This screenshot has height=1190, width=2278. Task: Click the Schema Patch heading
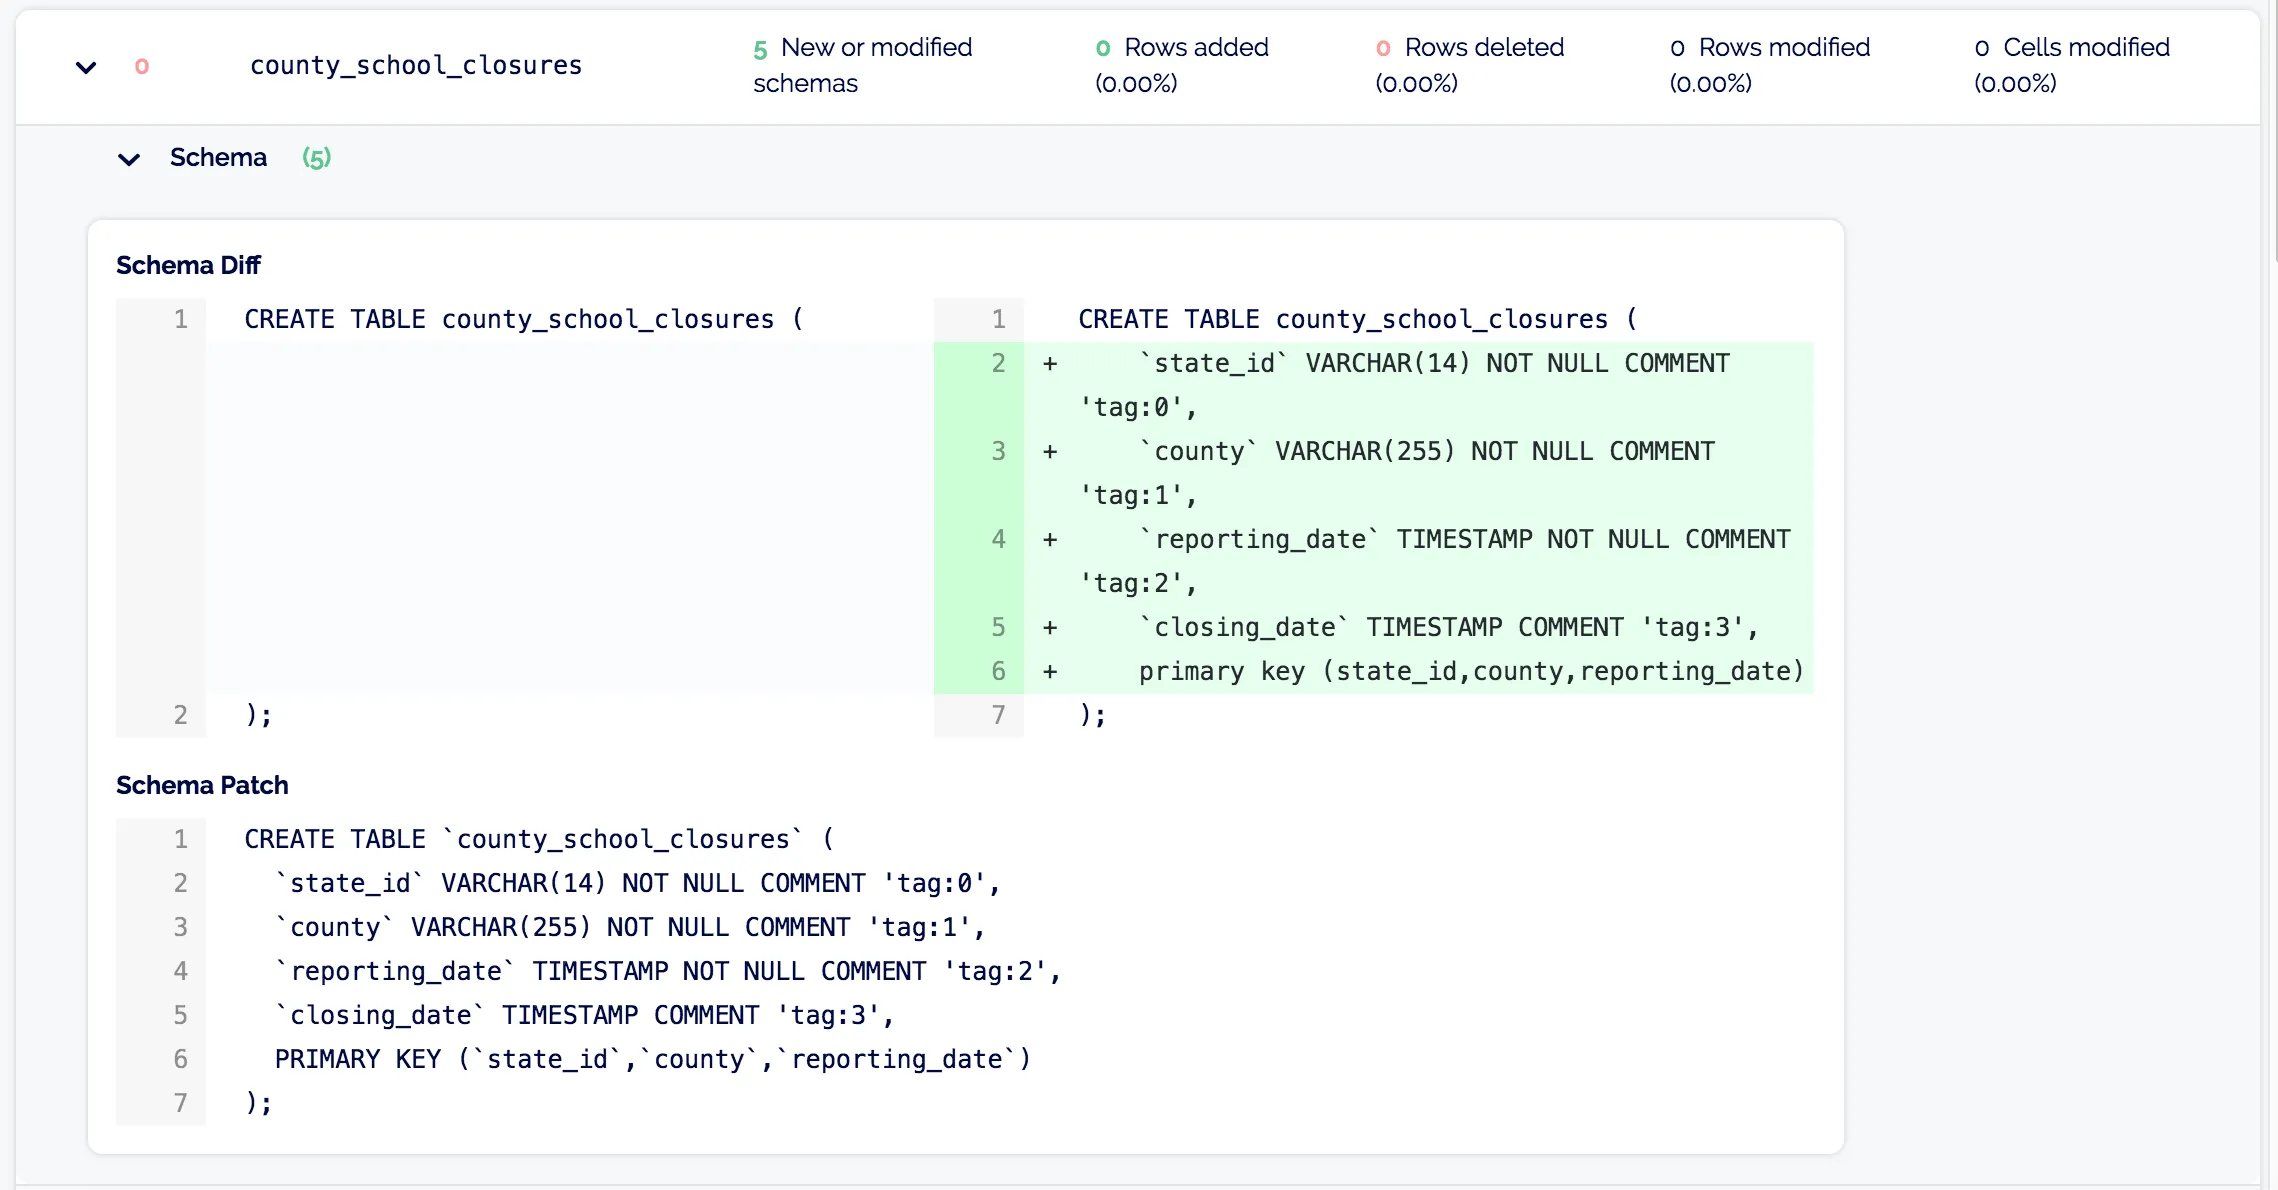[202, 785]
